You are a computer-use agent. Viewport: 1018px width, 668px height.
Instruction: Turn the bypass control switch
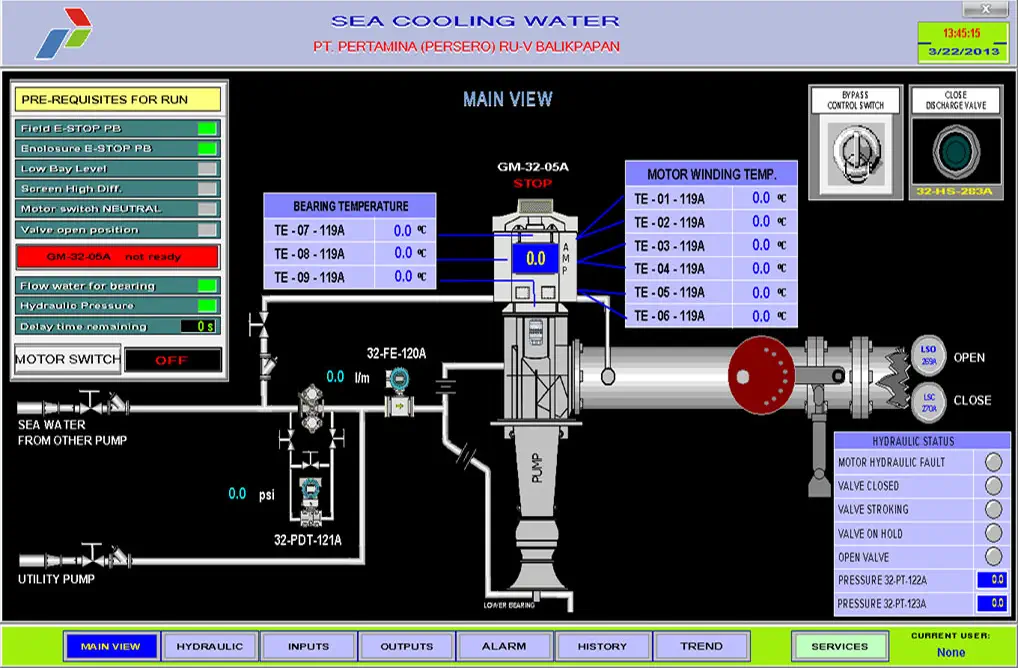(x=853, y=151)
